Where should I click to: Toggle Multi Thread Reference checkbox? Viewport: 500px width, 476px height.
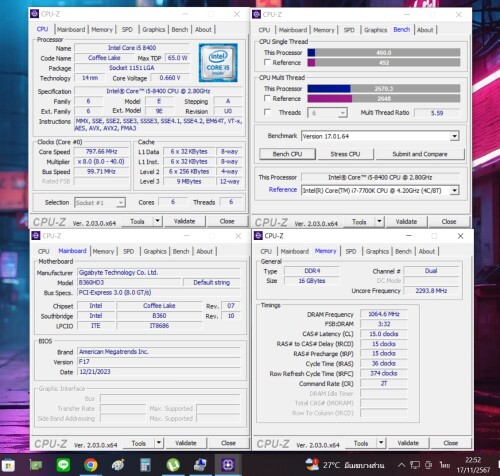click(267, 98)
